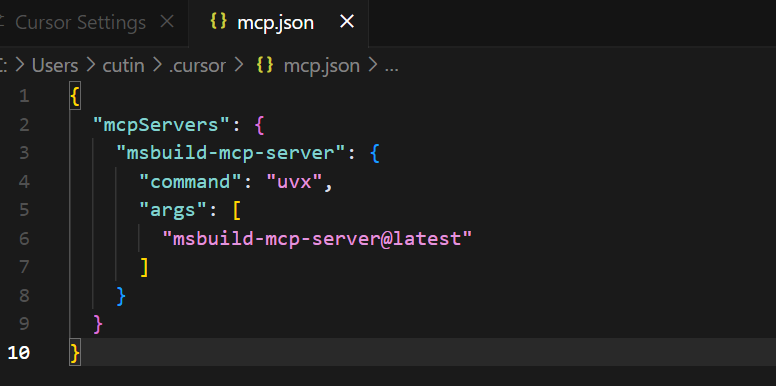Open the cutin breadcrumb folder

pyautogui.click(x=123, y=66)
